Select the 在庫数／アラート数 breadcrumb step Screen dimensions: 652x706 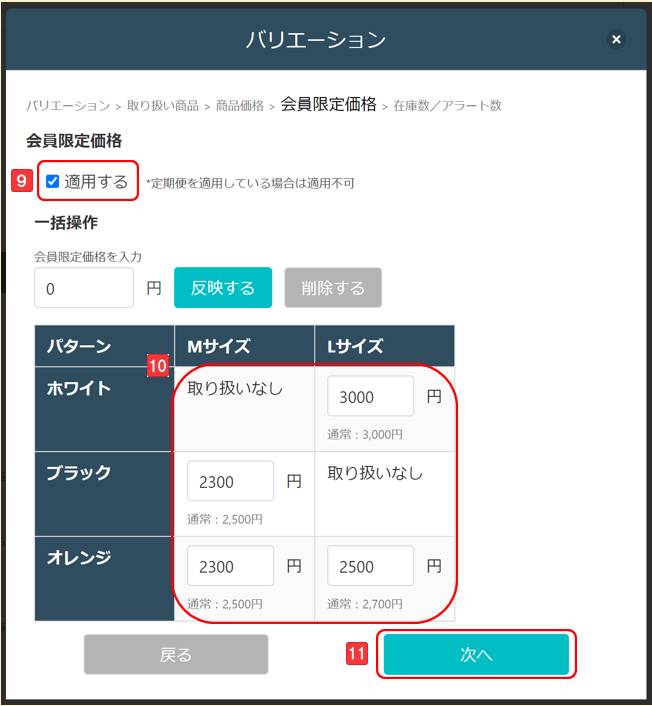click(x=447, y=106)
